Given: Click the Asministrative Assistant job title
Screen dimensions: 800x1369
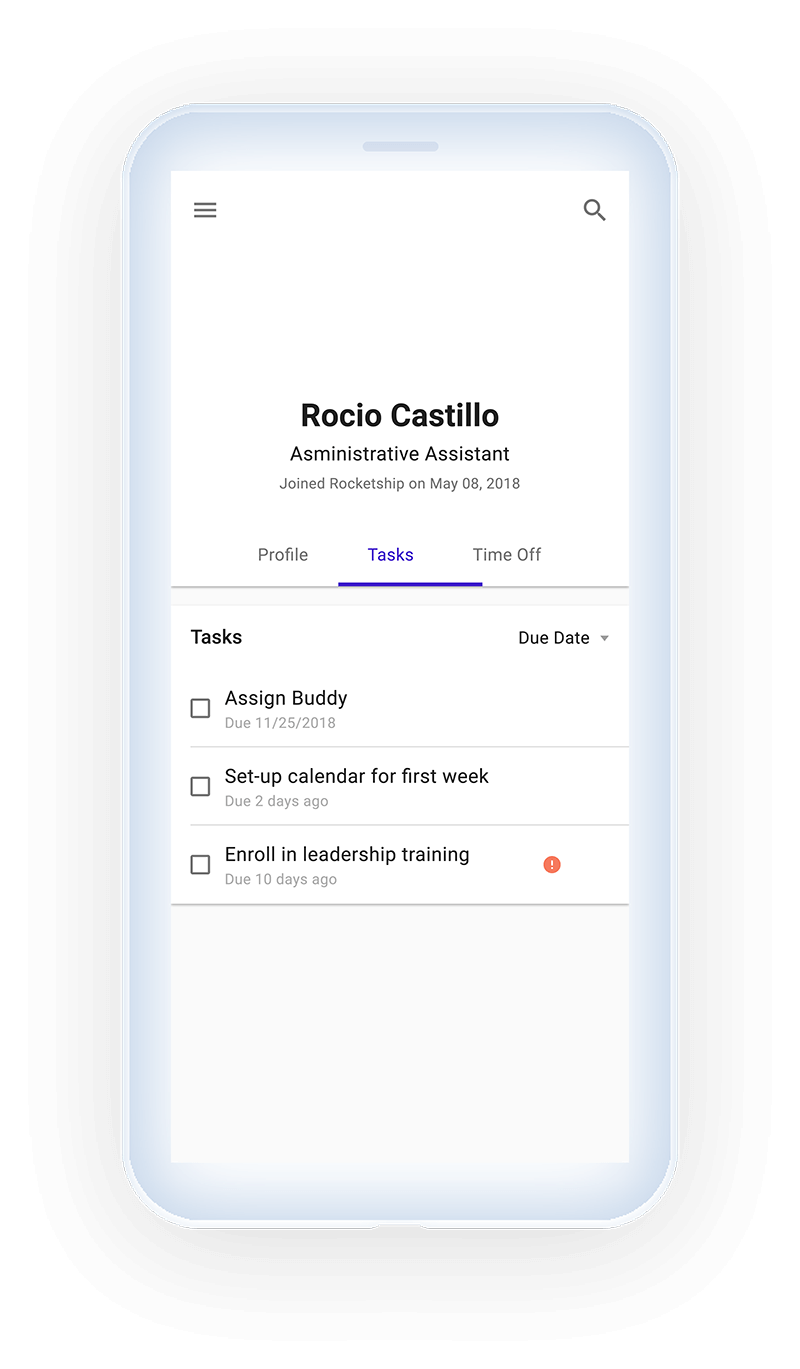Looking at the screenshot, I should (x=400, y=454).
